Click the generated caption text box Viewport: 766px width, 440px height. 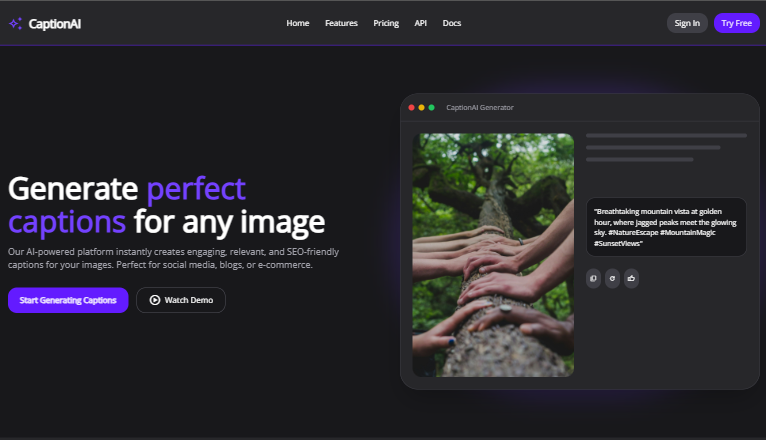click(x=666, y=227)
